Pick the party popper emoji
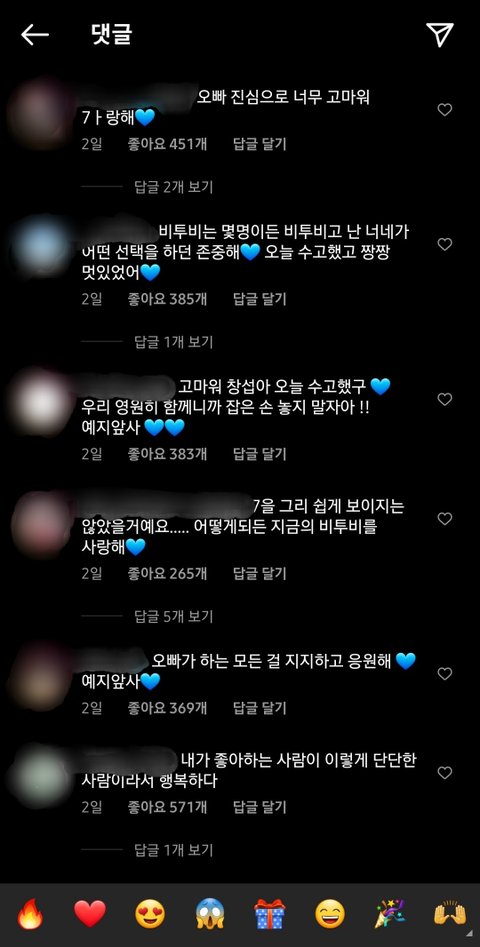 pos(390,913)
